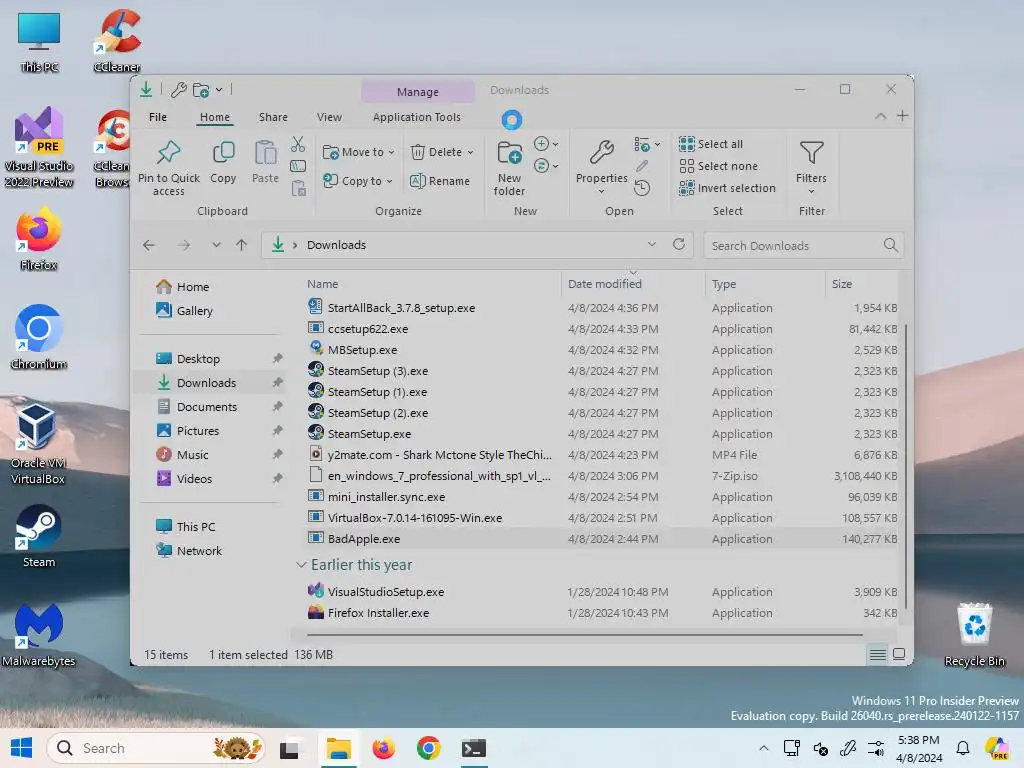1024x768 pixels.
Task: Open the Application Tools tab
Action: (417, 117)
